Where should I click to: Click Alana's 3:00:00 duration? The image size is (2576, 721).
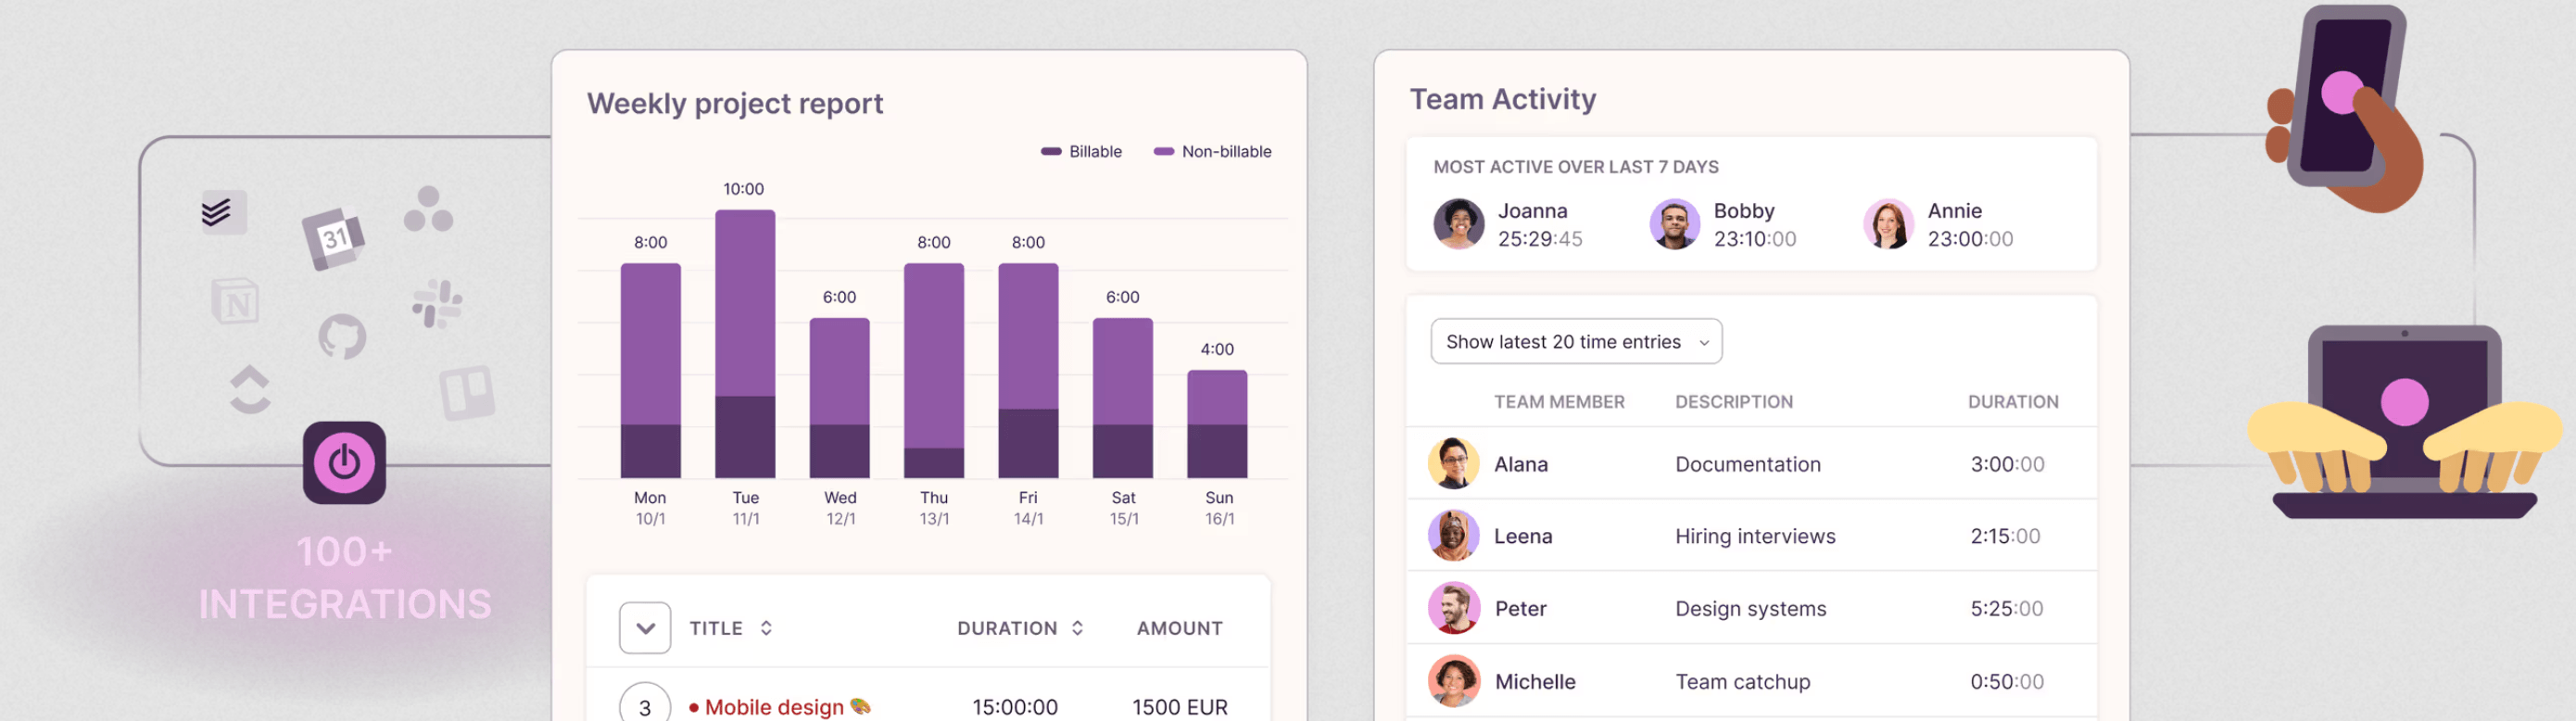(2007, 464)
